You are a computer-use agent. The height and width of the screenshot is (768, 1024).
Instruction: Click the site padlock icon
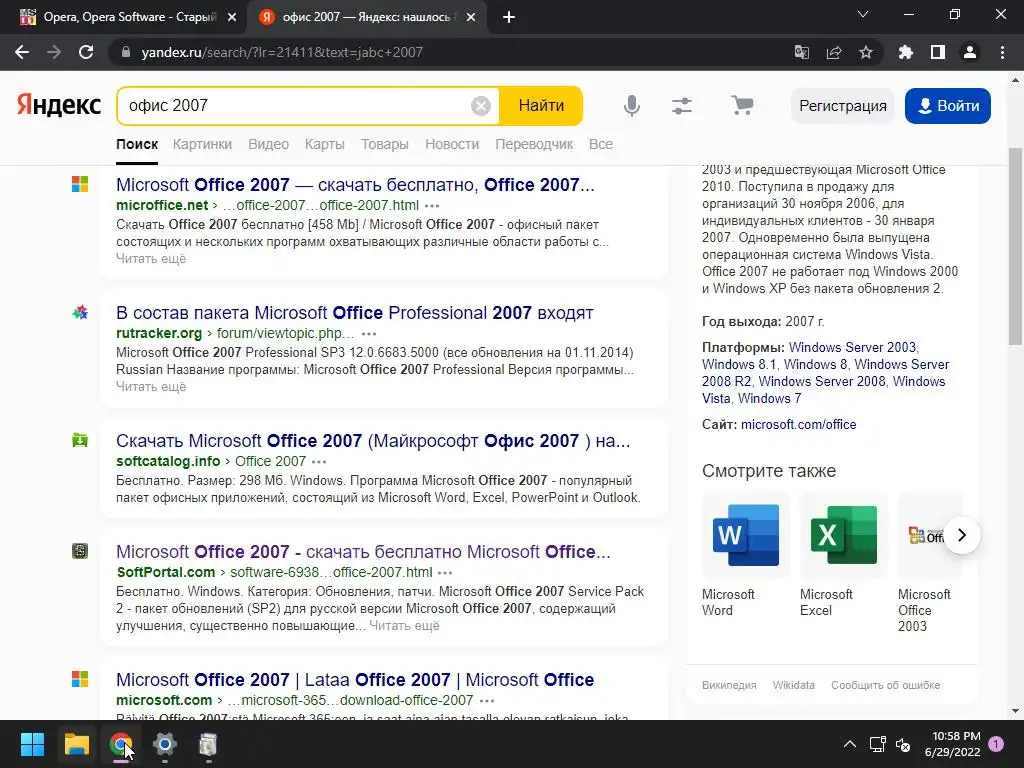(x=126, y=52)
